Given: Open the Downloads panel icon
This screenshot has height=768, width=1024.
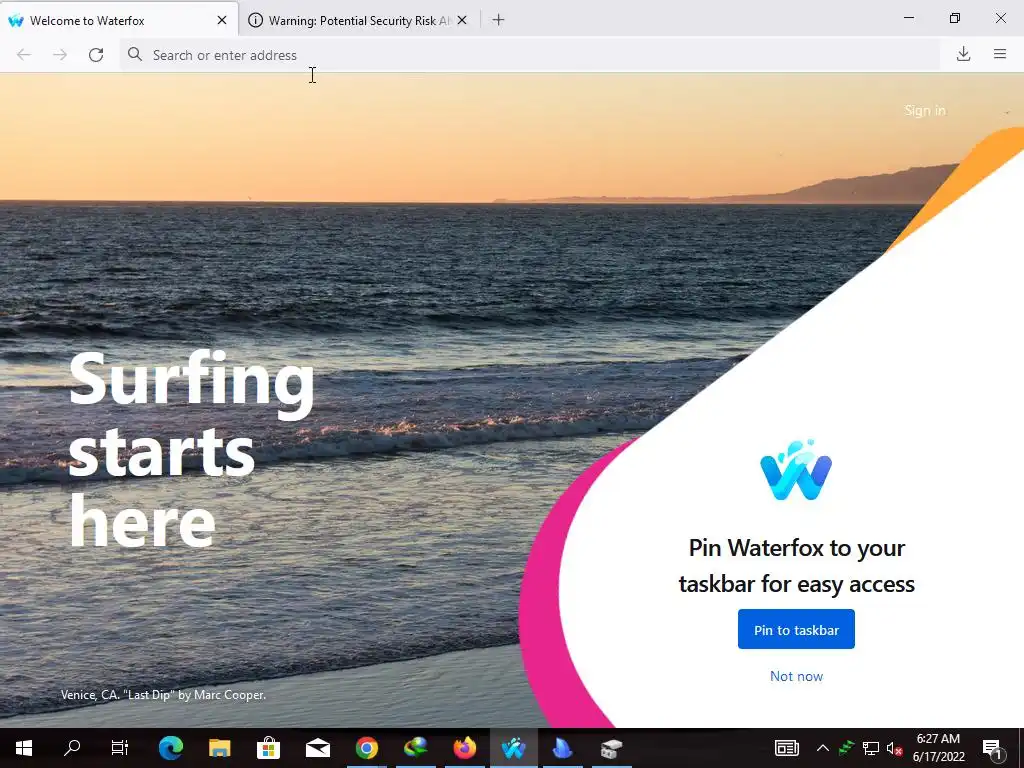Looking at the screenshot, I should coord(963,54).
